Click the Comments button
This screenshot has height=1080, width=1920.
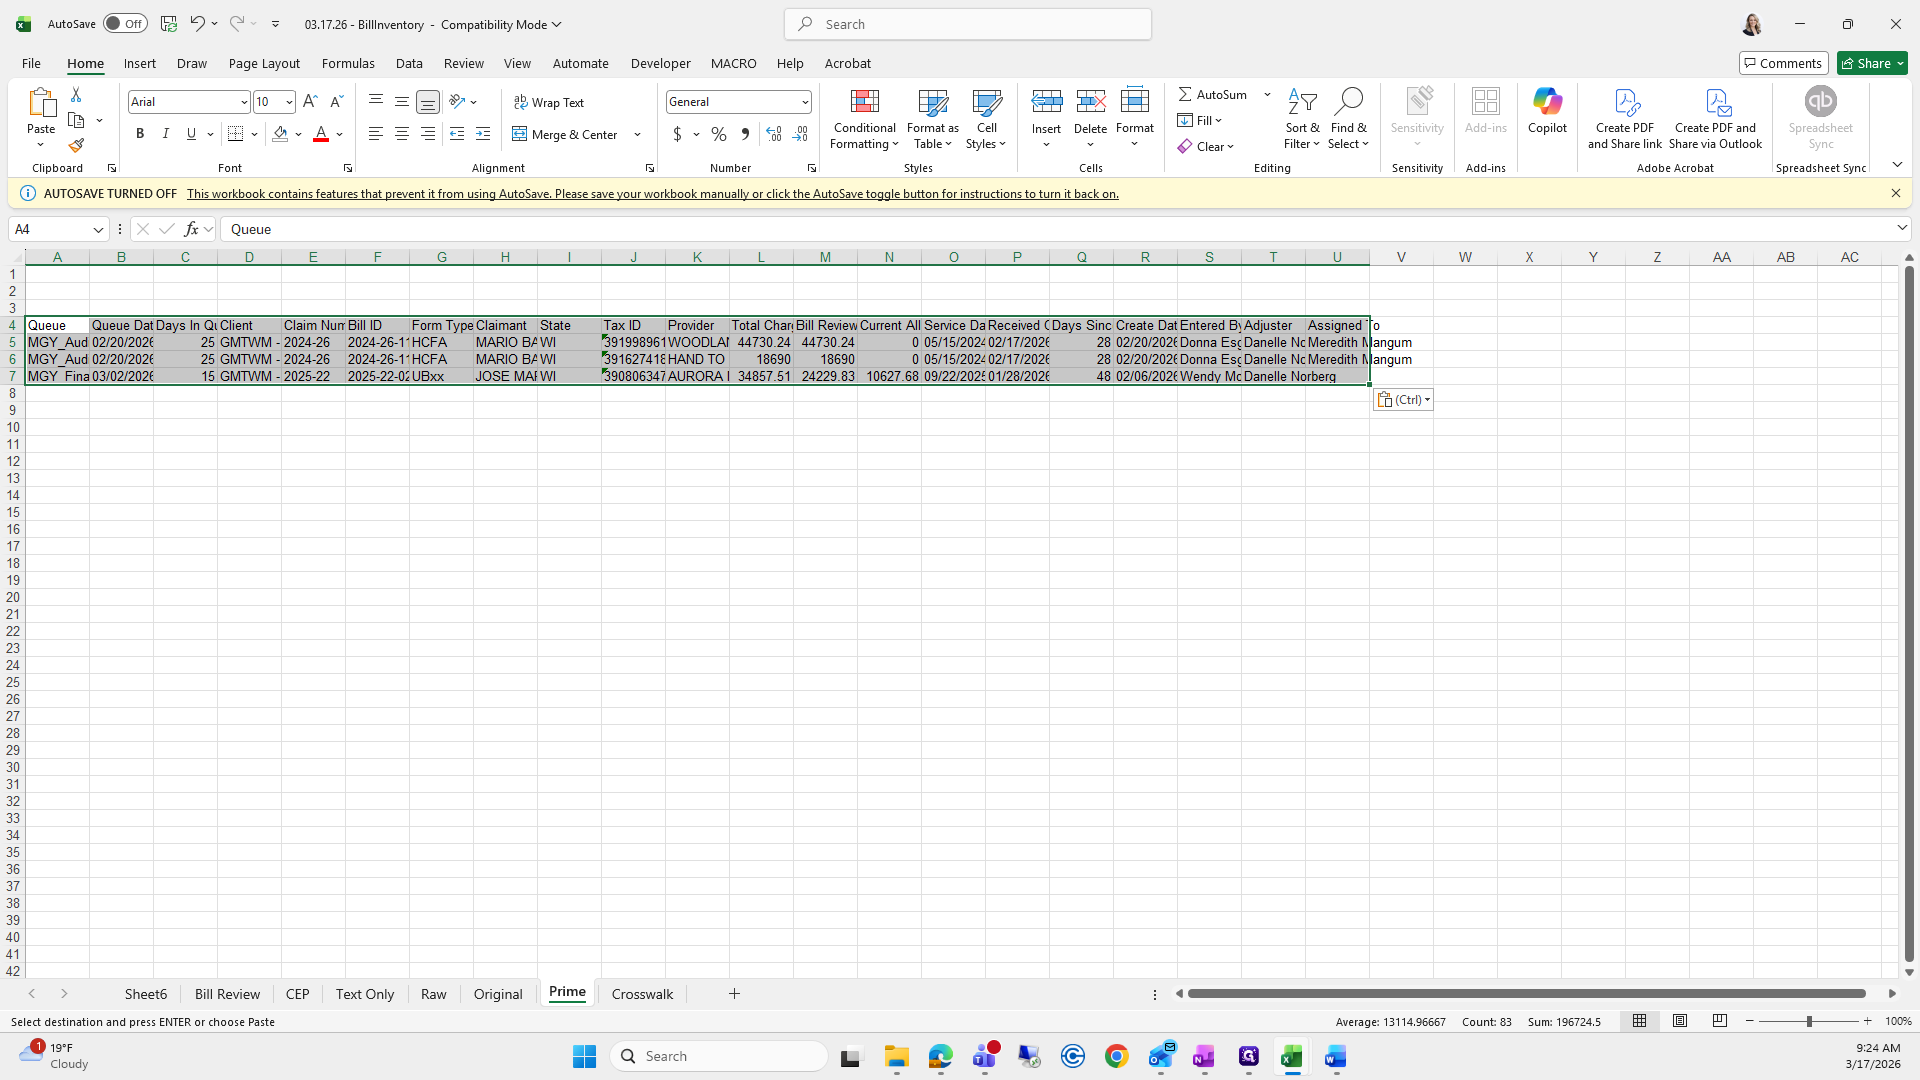[x=1782, y=63]
